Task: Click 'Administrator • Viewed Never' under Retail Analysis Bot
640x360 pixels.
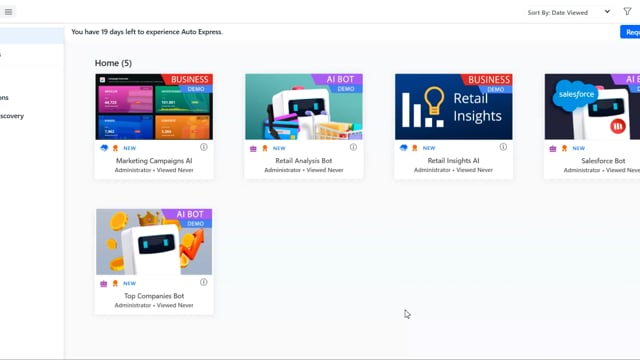Action: (x=304, y=170)
